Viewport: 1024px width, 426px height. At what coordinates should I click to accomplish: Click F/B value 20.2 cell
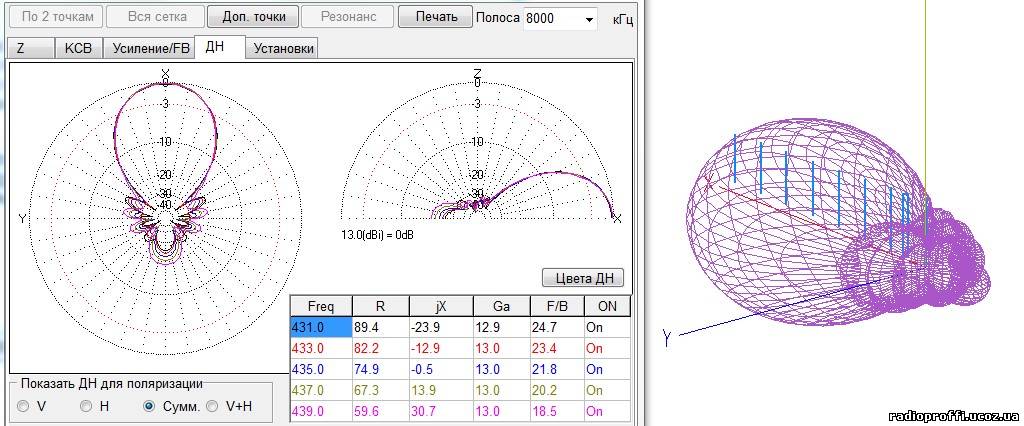coord(556,390)
